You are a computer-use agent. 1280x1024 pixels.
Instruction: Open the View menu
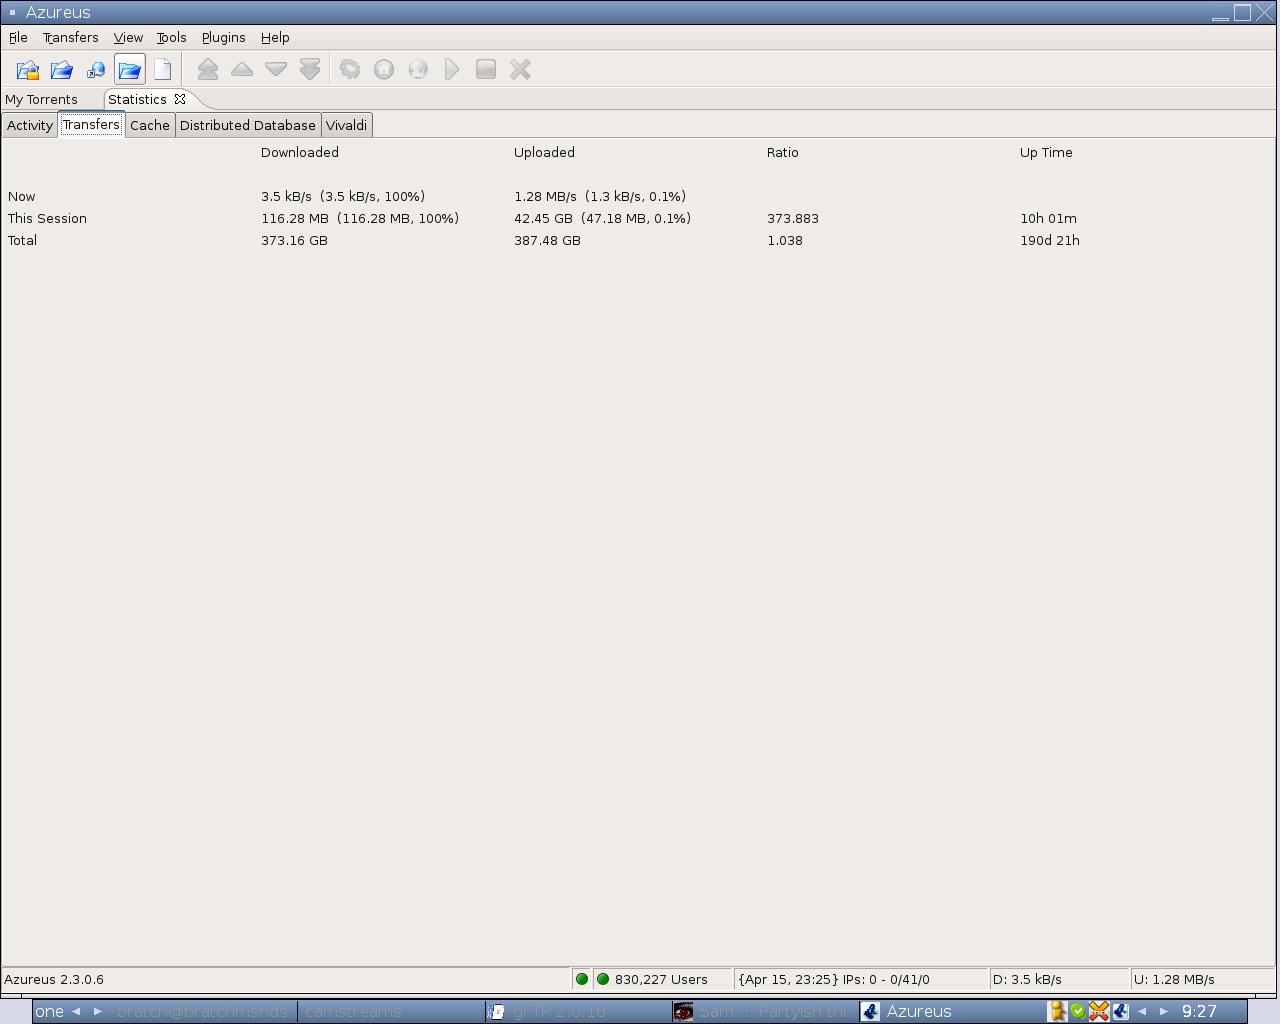click(x=128, y=37)
